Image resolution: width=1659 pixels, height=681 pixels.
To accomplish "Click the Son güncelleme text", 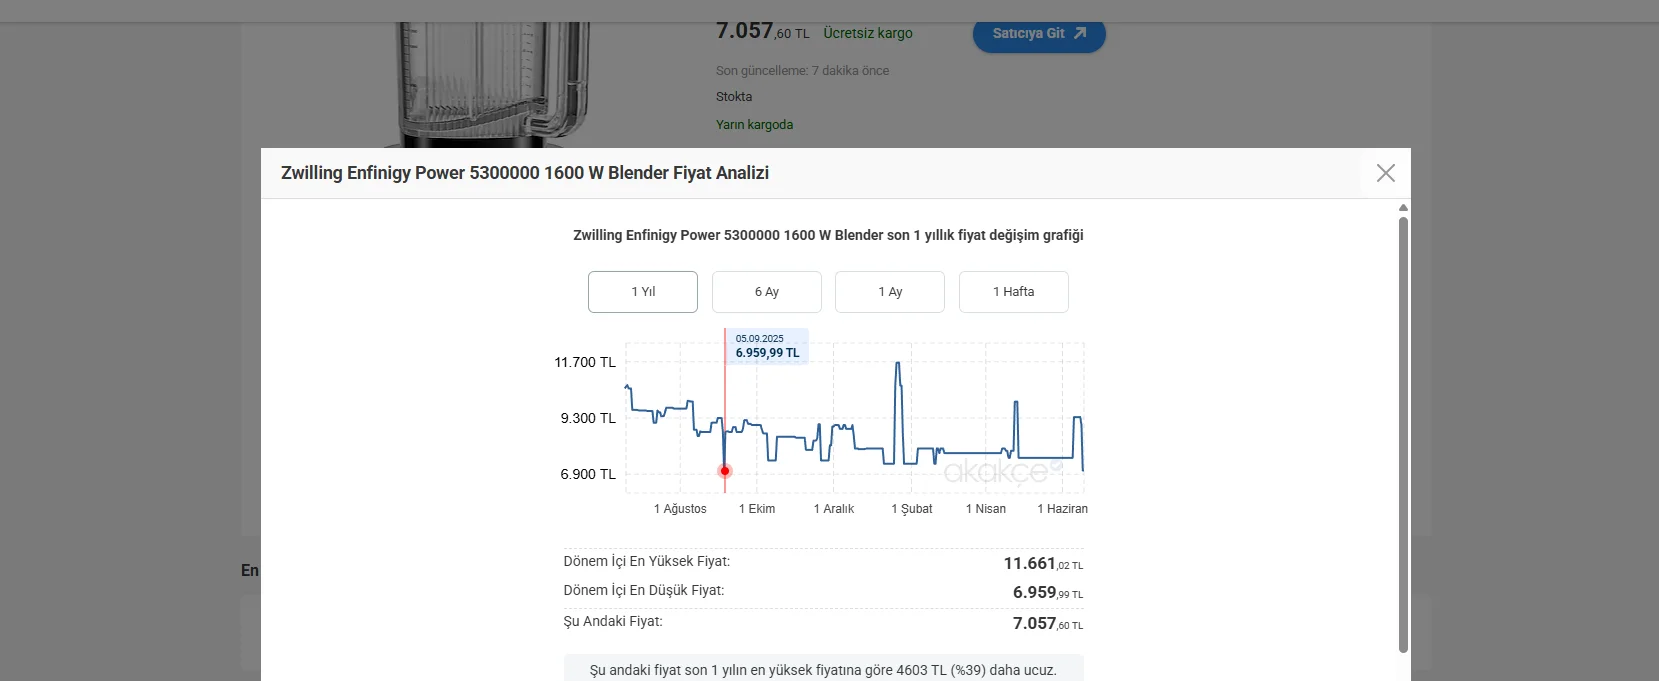I will click(x=802, y=71).
